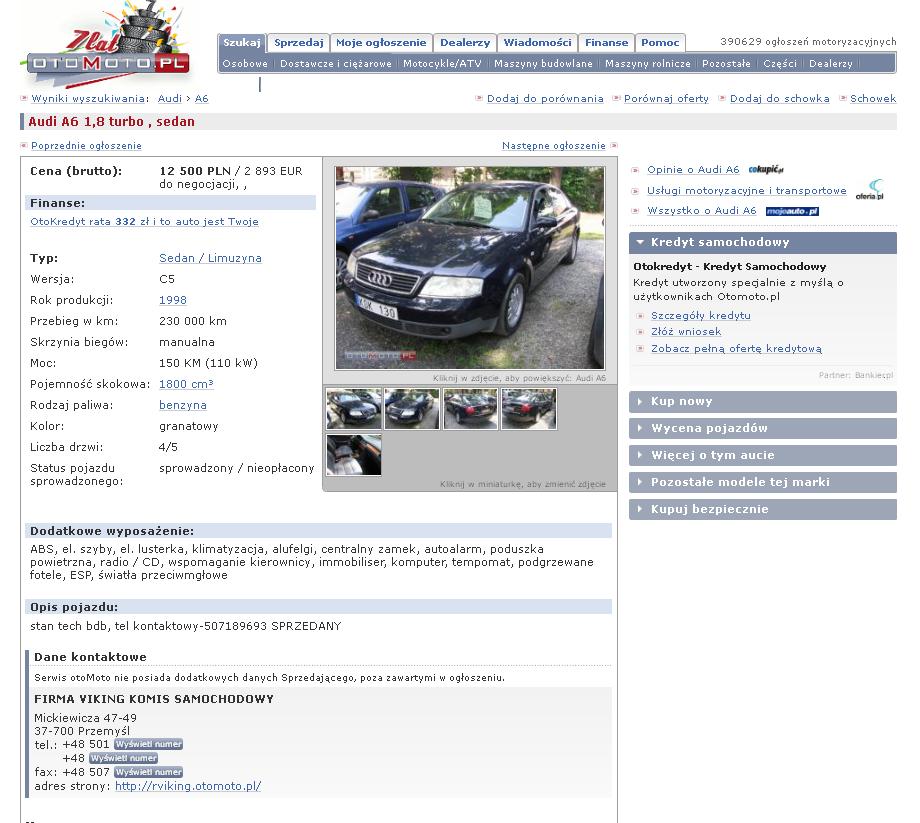Image resolution: width=920 pixels, height=823 pixels.
Task: Collapse the Kredyt samochodowy panel
Action: pyautogui.click(x=763, y=242)
